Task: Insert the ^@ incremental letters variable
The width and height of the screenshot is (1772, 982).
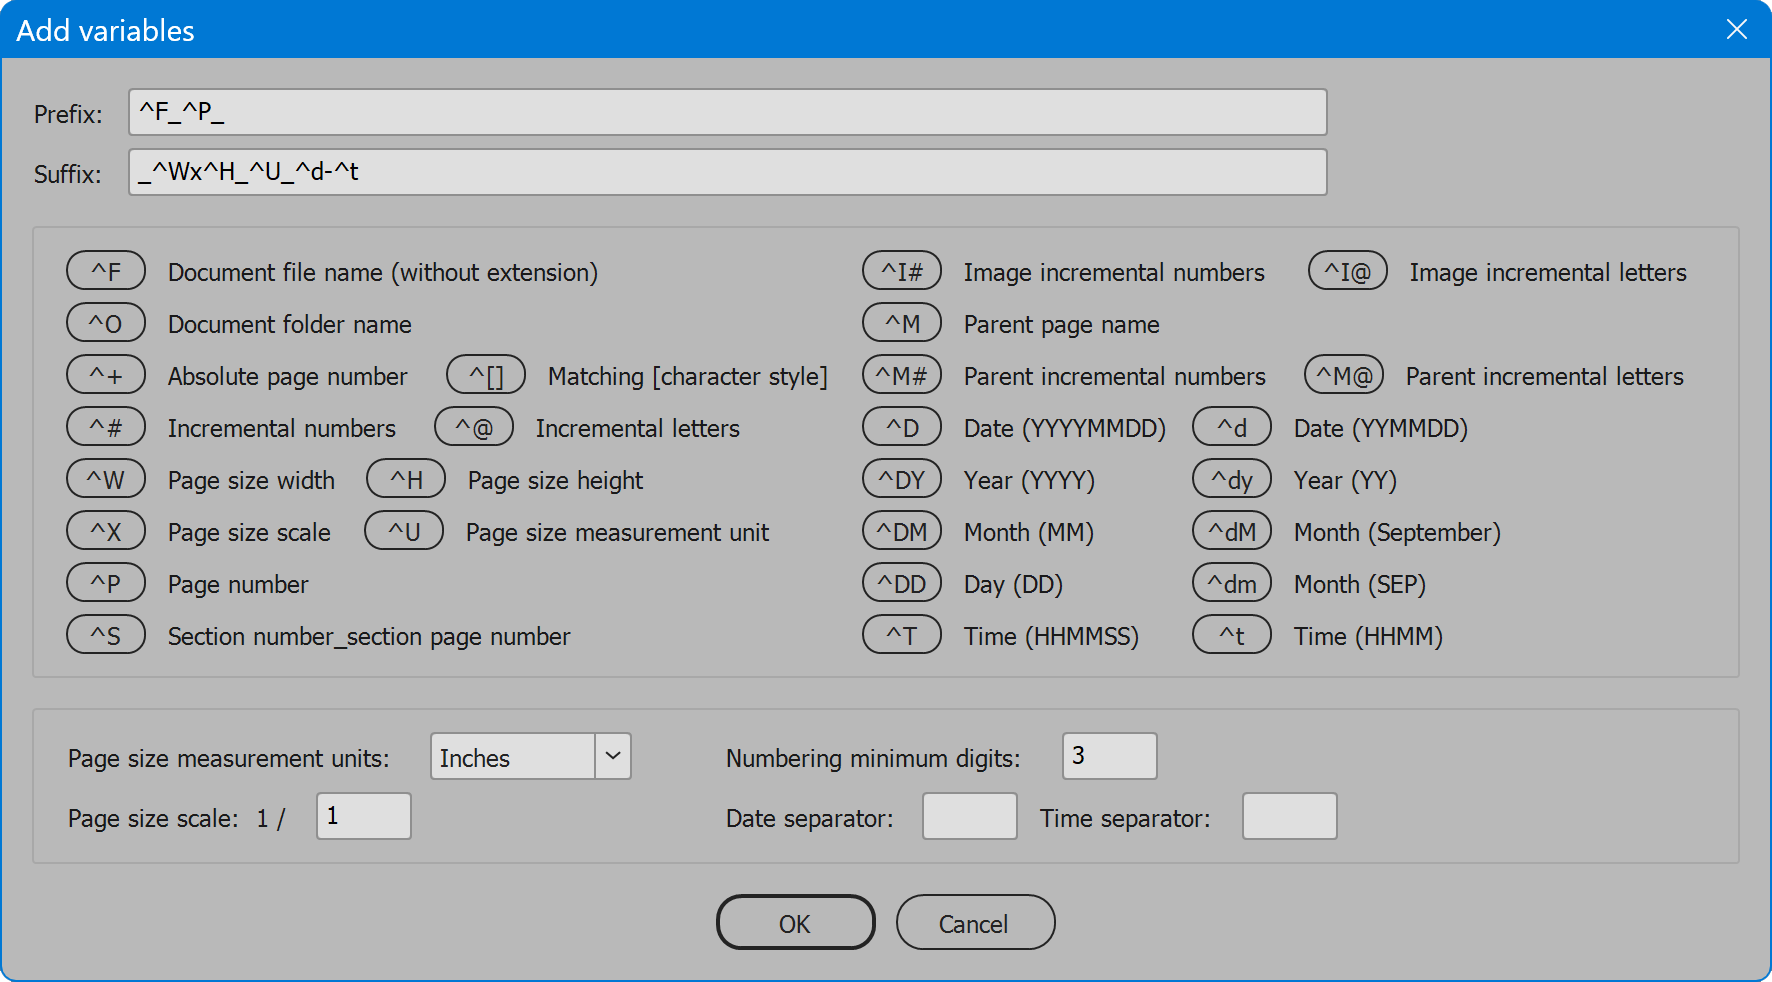Action: (x=474, y=427)
